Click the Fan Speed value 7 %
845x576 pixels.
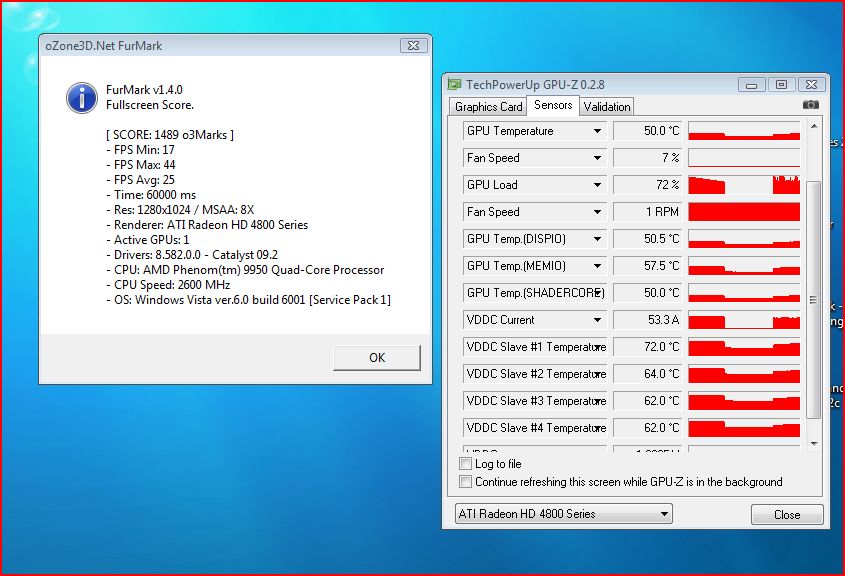648,158
